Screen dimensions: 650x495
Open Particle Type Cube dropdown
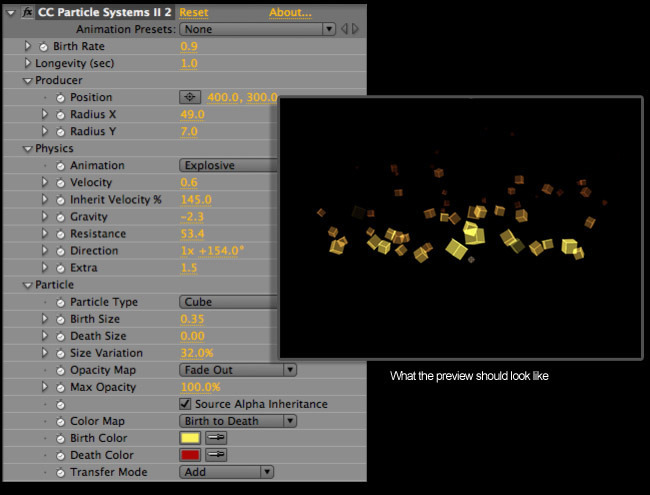(228, 301)
